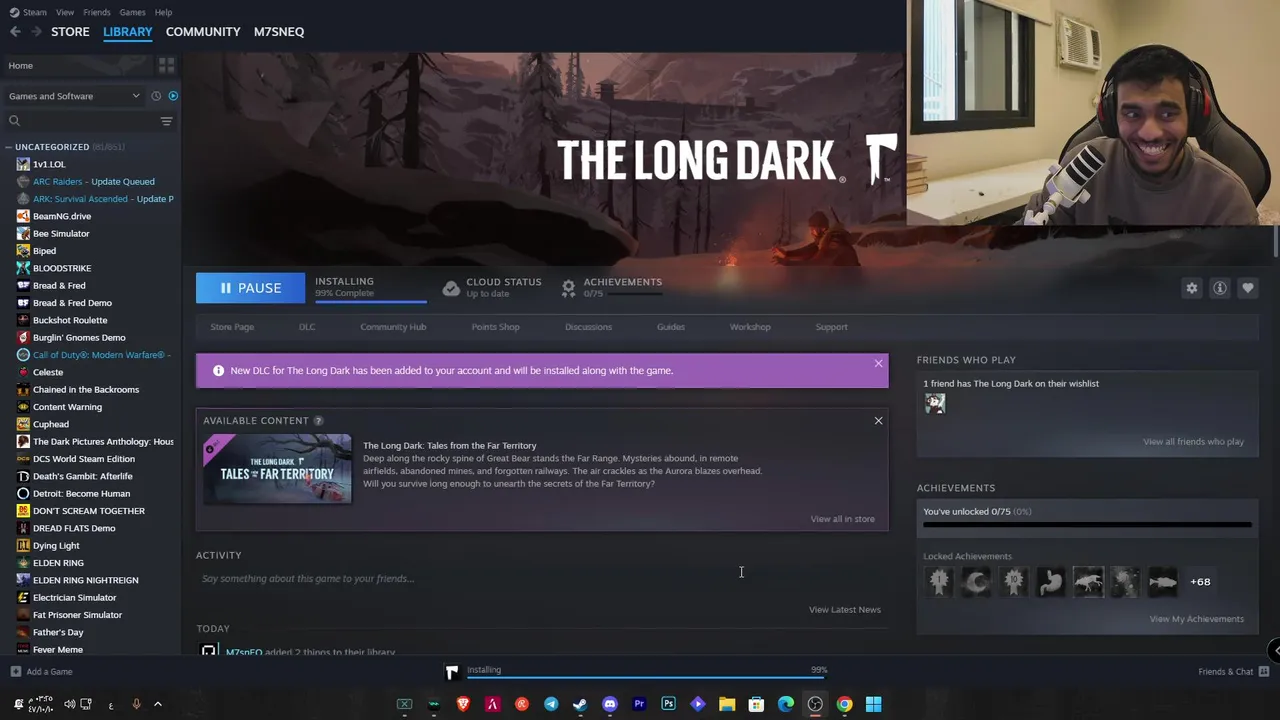Open the M7SNEQ profile tab

pos(279,32)
